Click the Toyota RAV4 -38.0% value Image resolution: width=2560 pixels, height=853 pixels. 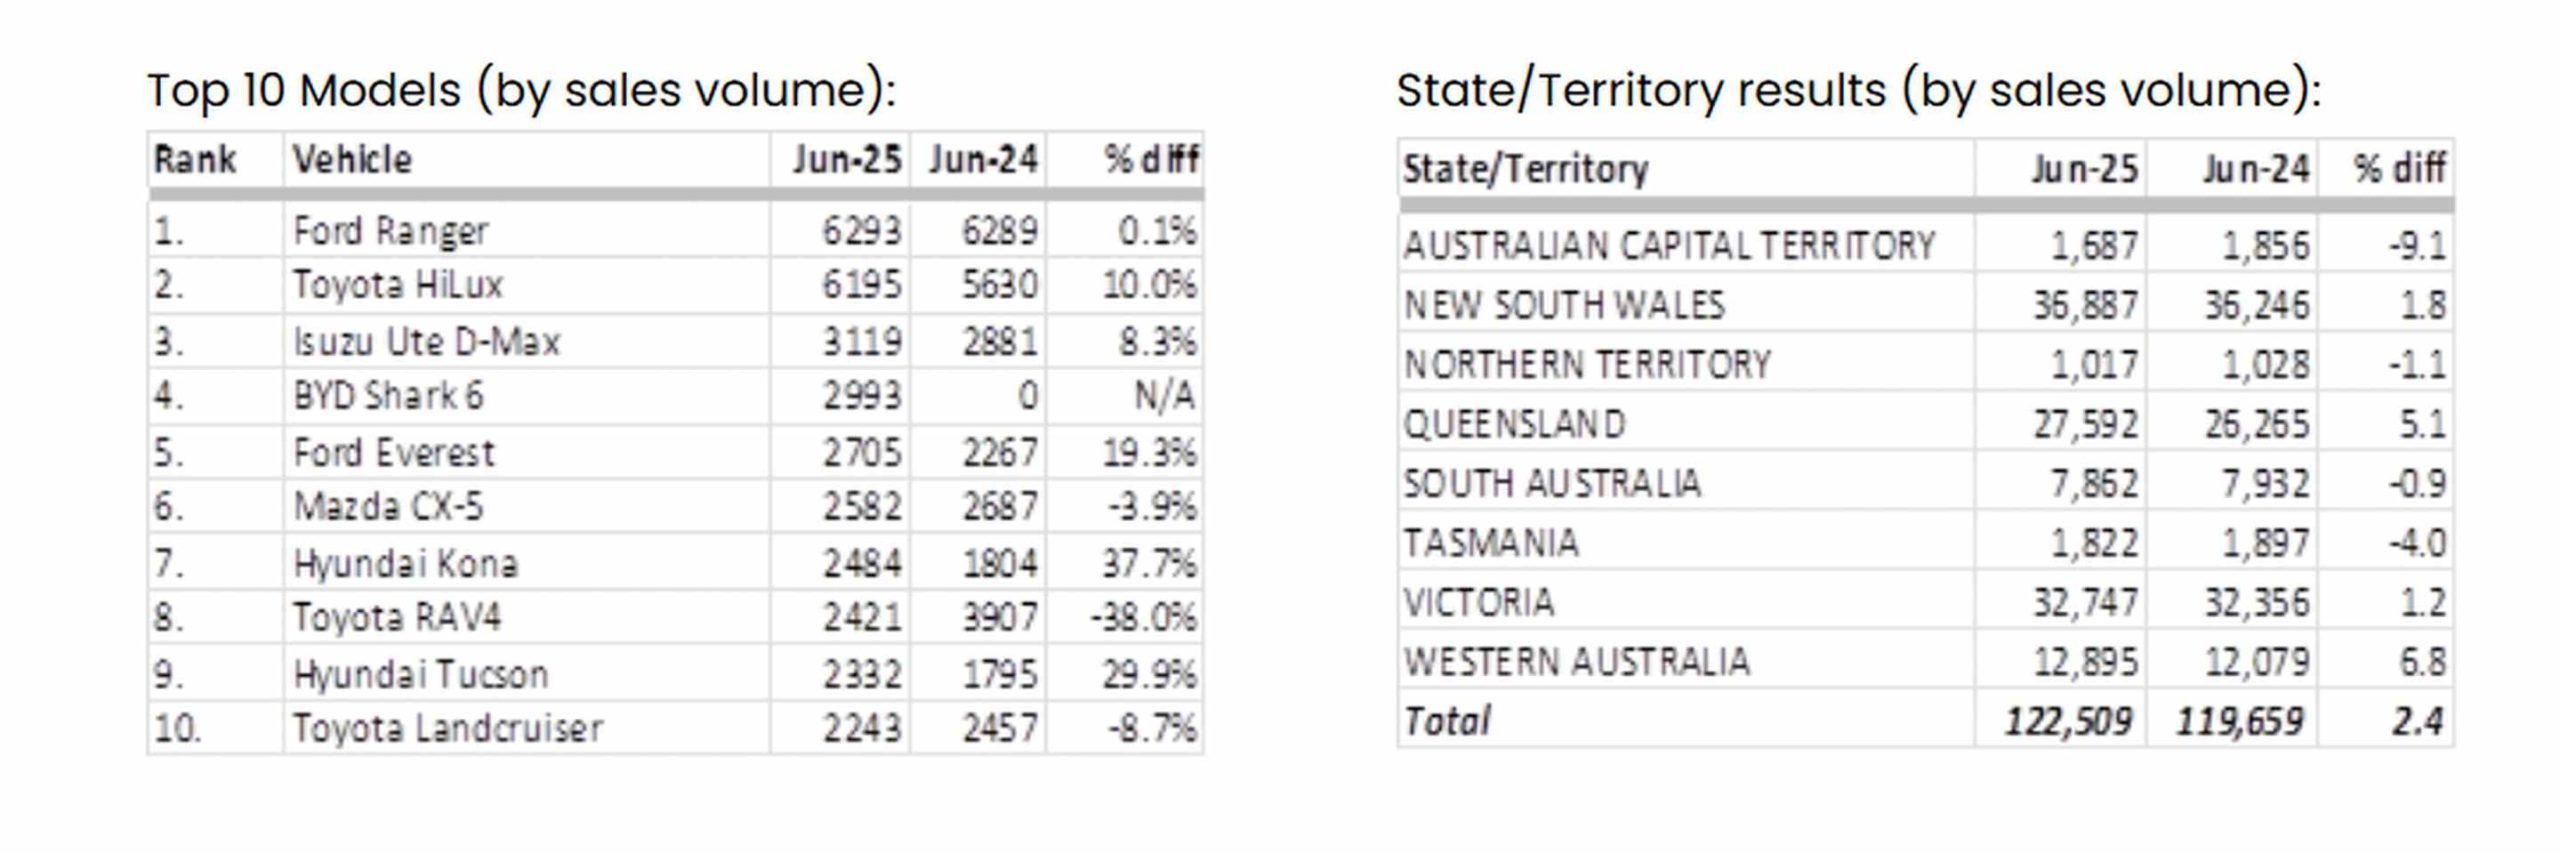click(x=1143, y=617)
